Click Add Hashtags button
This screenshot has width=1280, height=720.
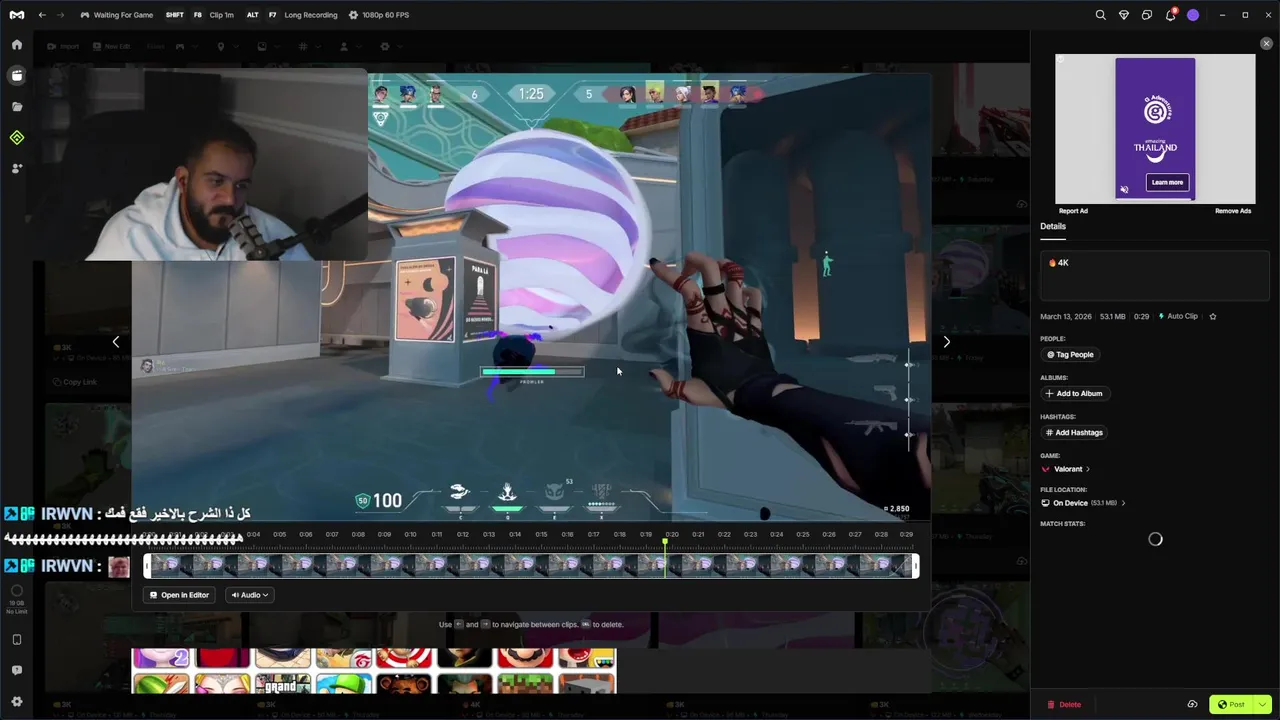[x=1074, y=432]
